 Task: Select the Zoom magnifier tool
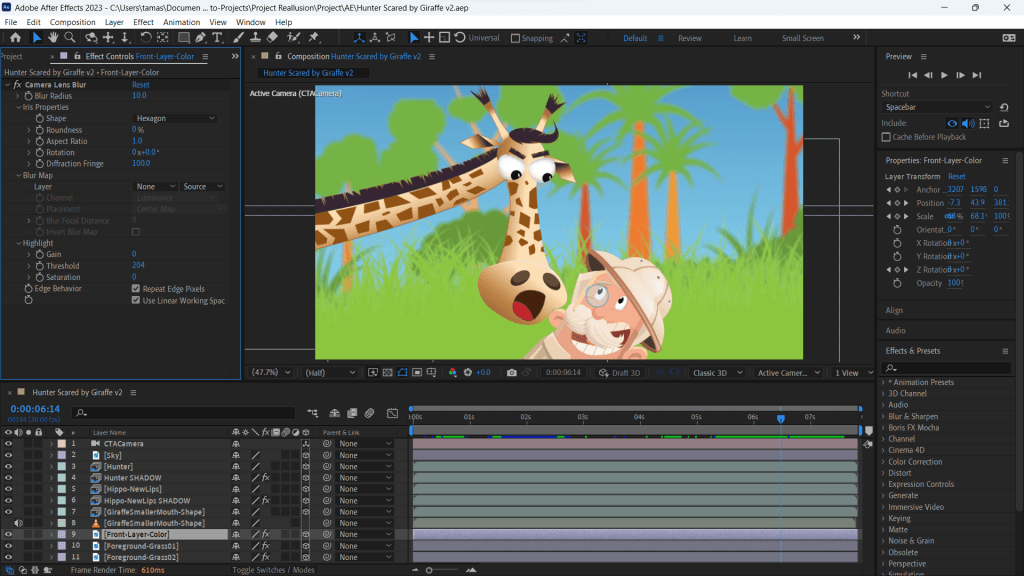(70, 38)
